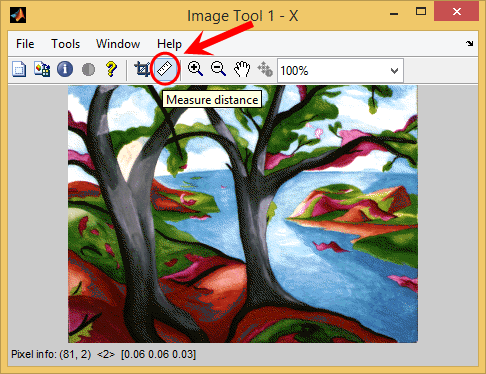The image size is (486, 374).
Task: Select the Zoom Out magnifier
Action: coord(218,69)
